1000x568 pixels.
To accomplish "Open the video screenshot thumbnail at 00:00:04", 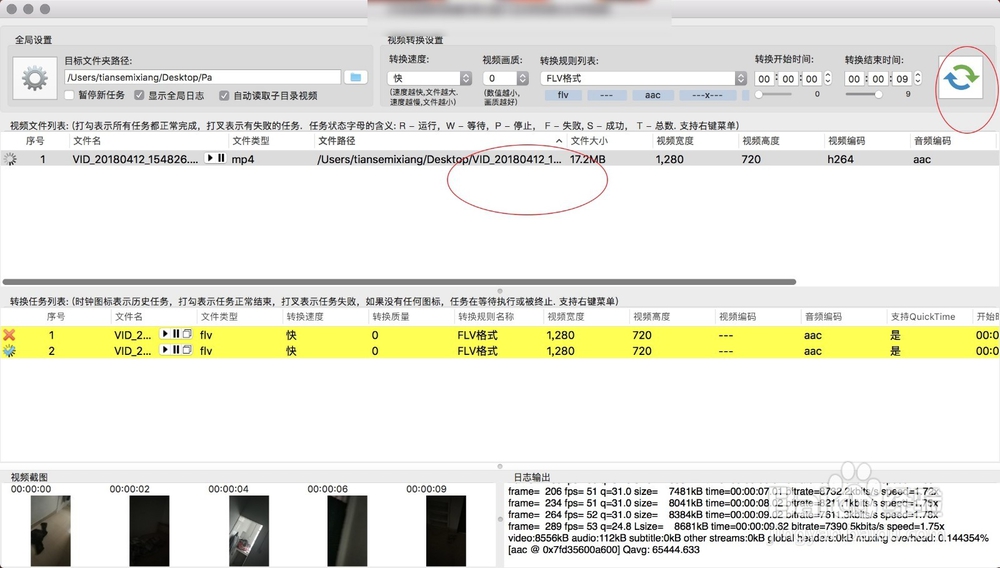I will [x=249, y=530].
